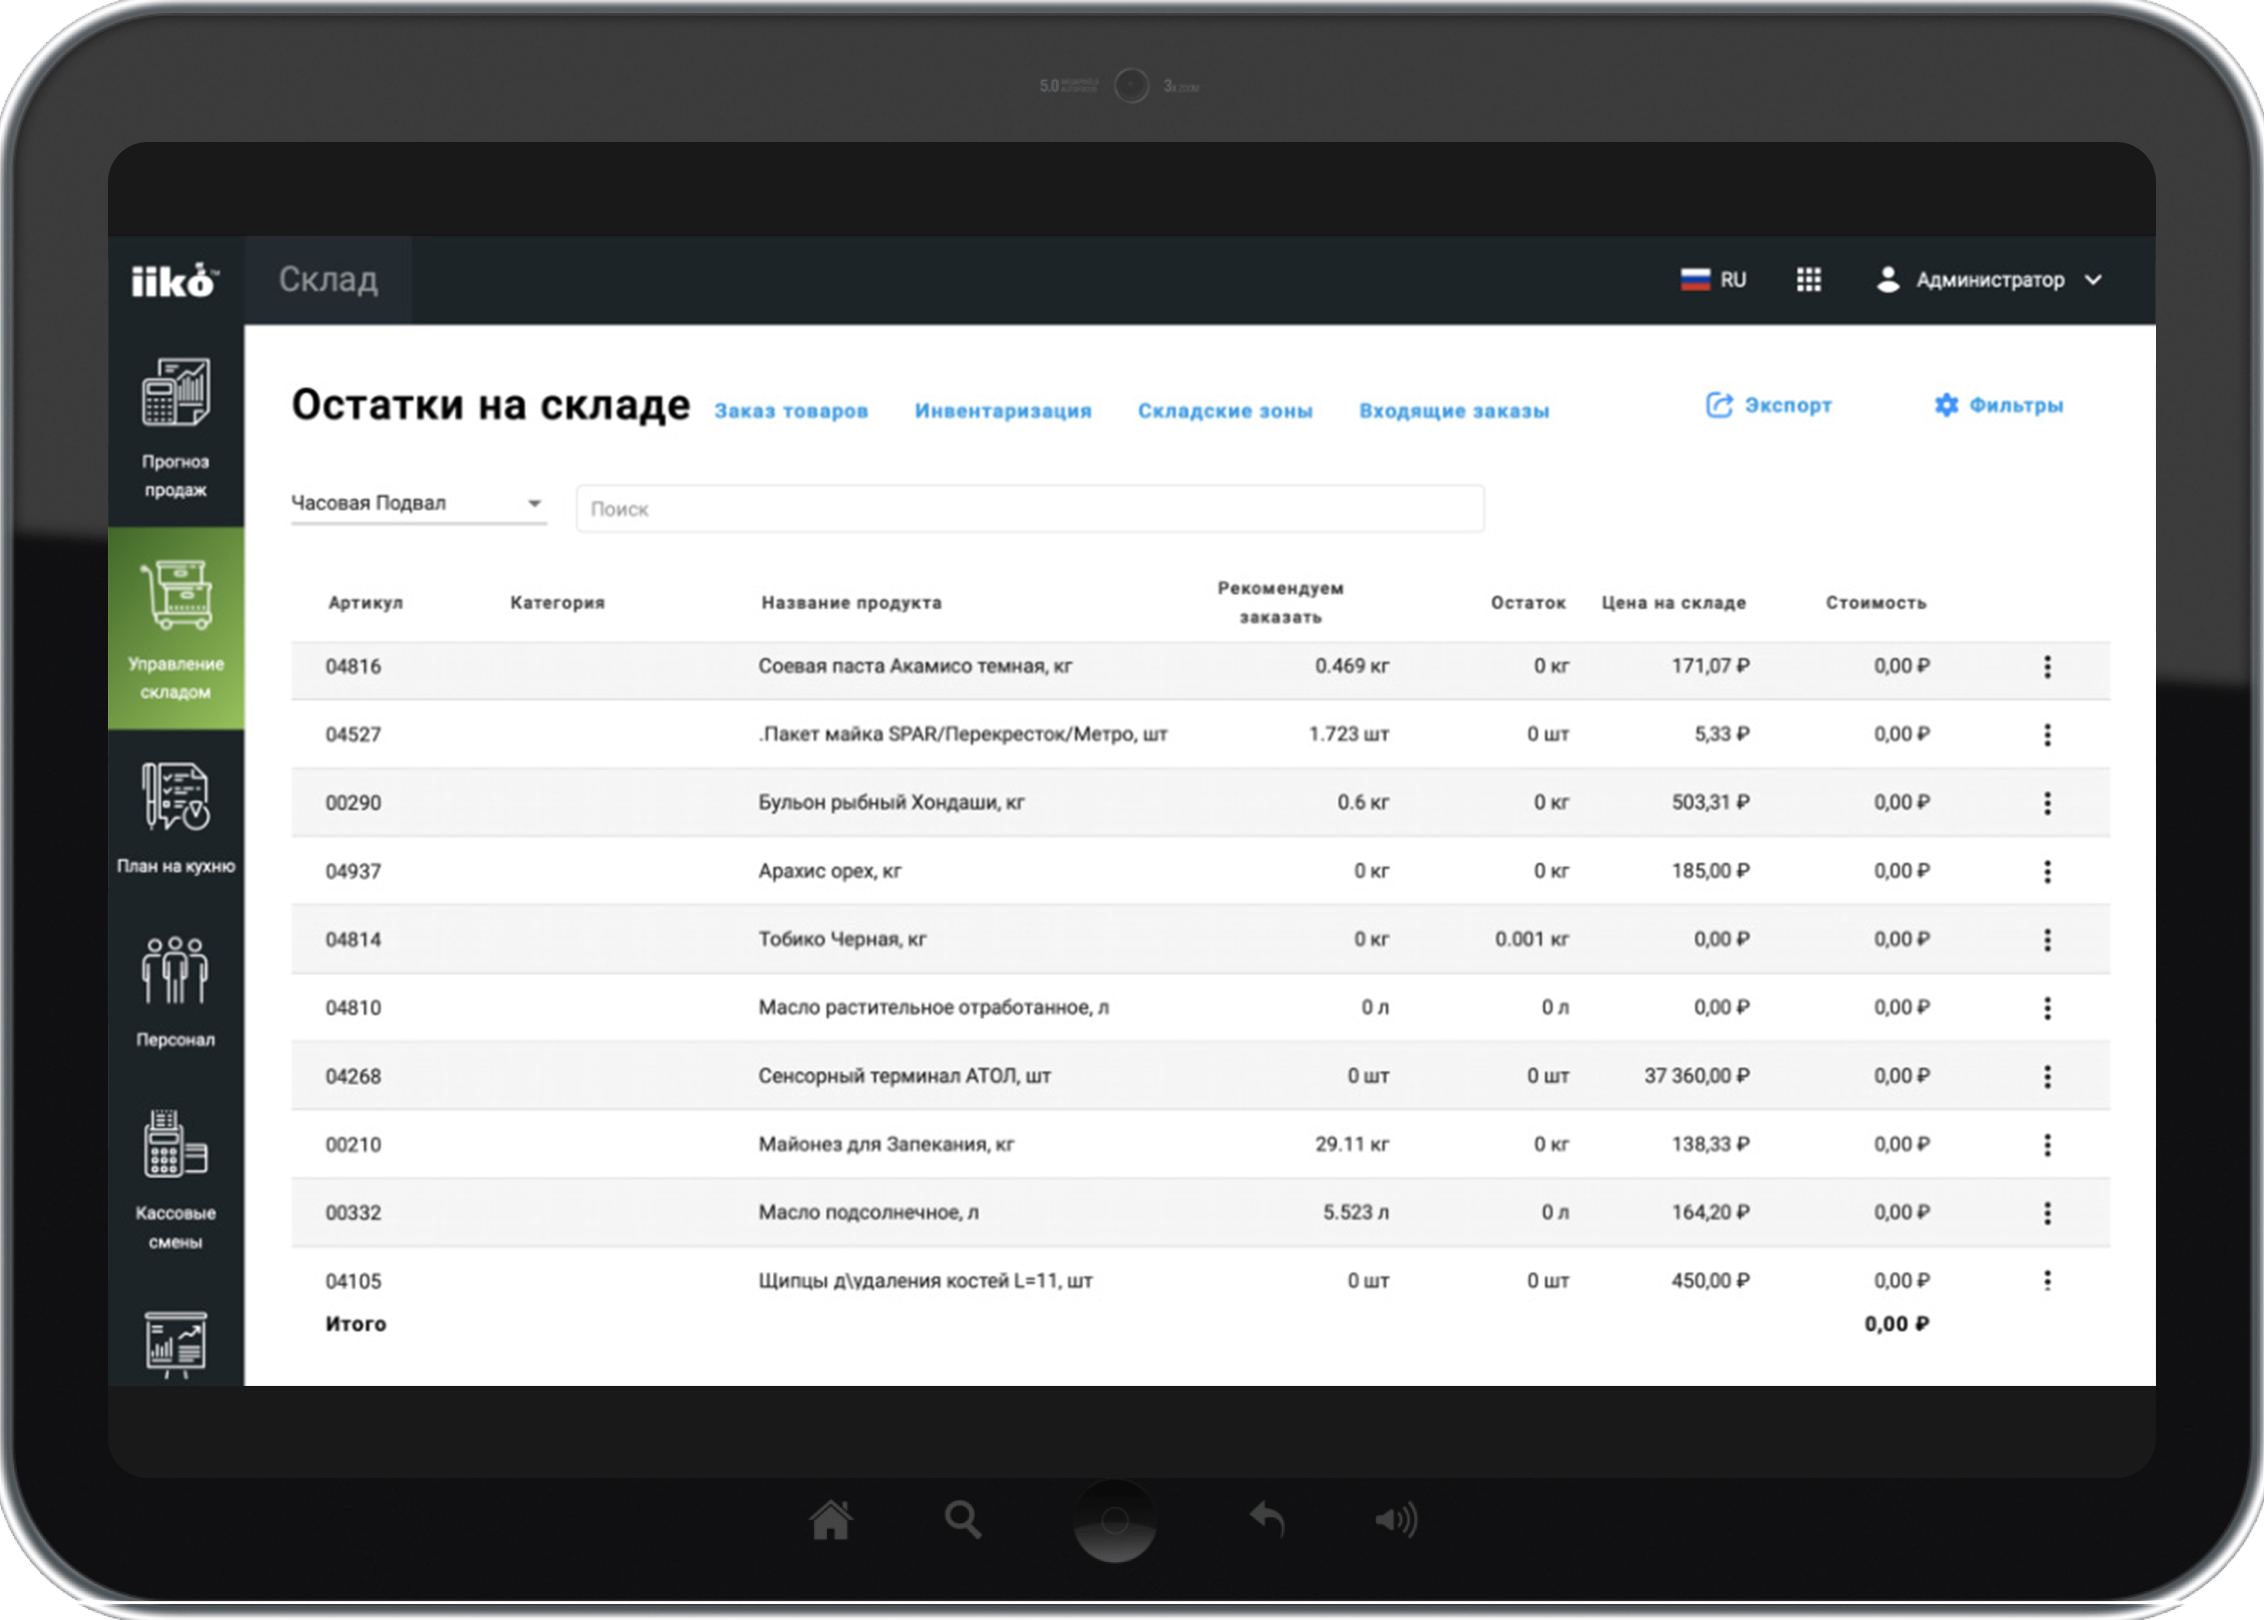This screenshot has height=1620, width=2264.
Task: Click the 138,33 ₽ price cell
Action: 1711,1145
